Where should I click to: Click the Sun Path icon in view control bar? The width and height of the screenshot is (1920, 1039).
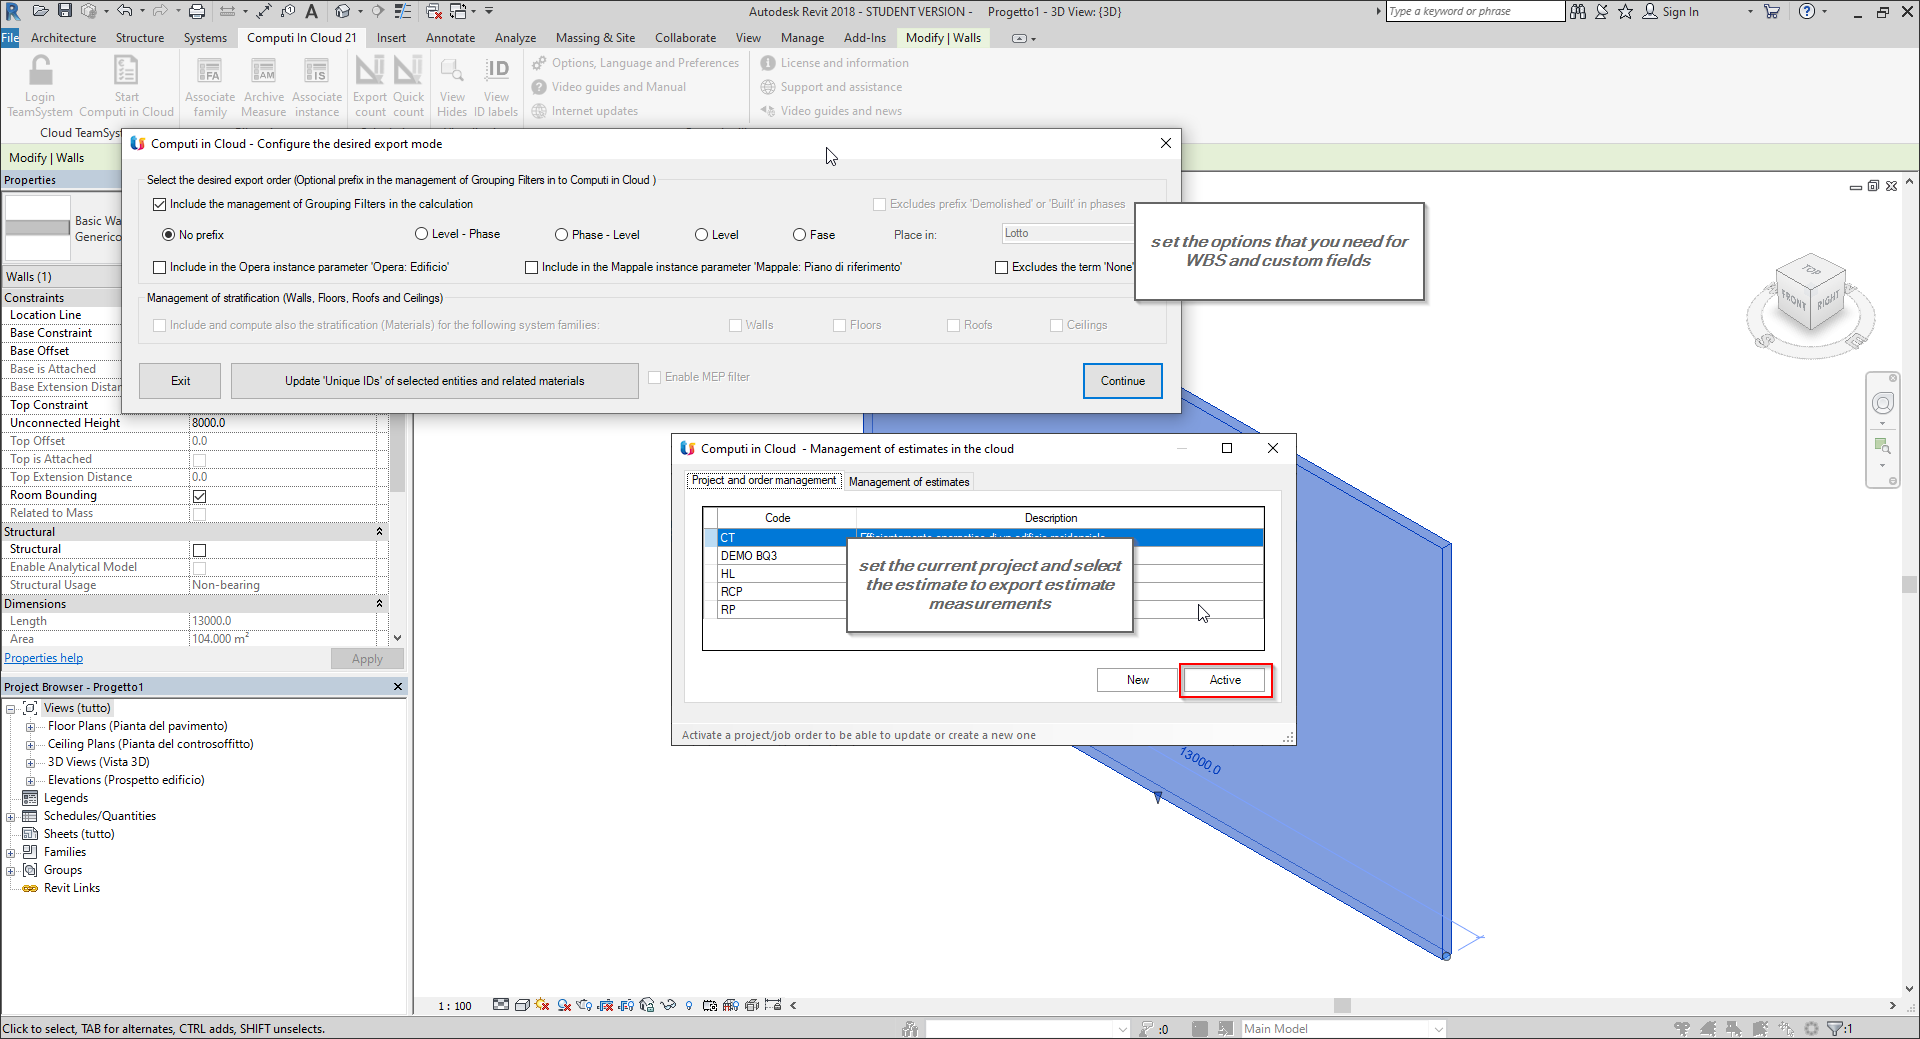[543, 1005]
